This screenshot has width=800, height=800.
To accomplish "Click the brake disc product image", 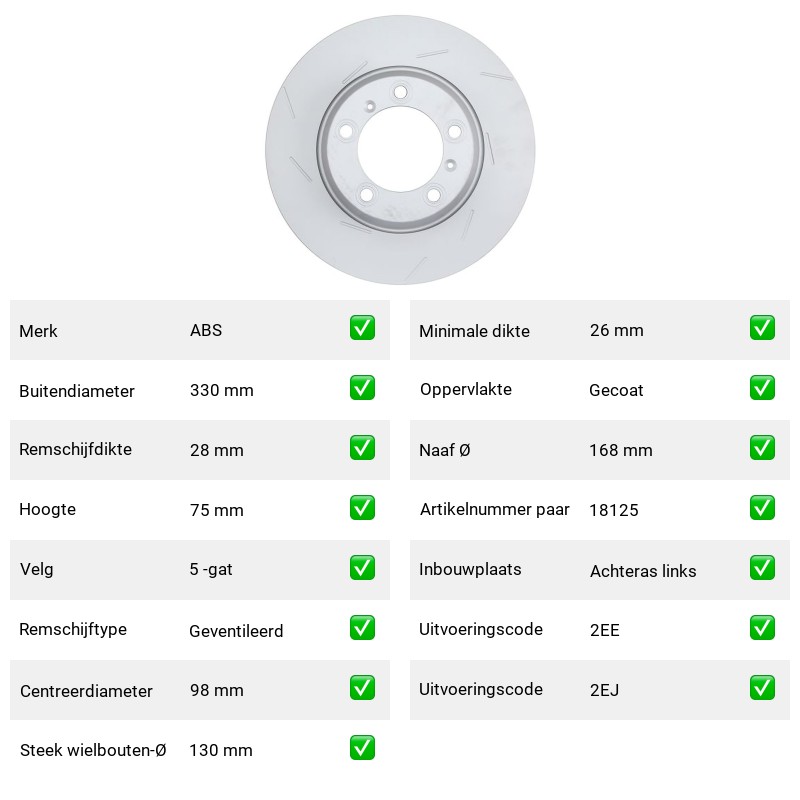I will click(400, 149).
